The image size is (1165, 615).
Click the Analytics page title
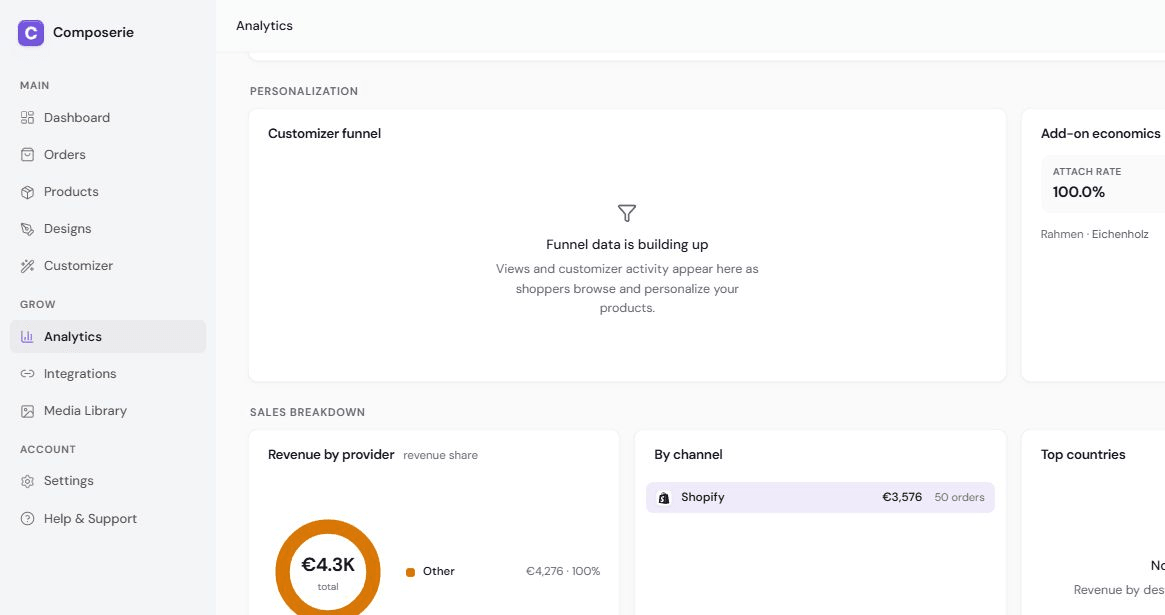click(265, 26)
